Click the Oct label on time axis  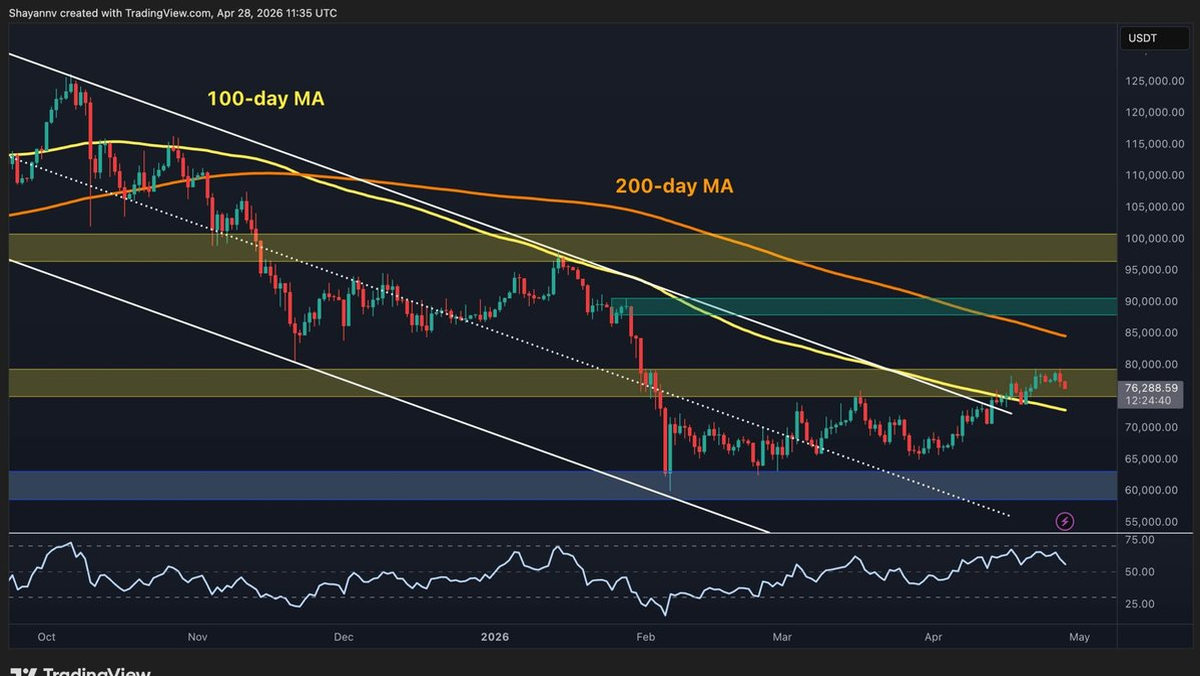click(x=45, y=636)
